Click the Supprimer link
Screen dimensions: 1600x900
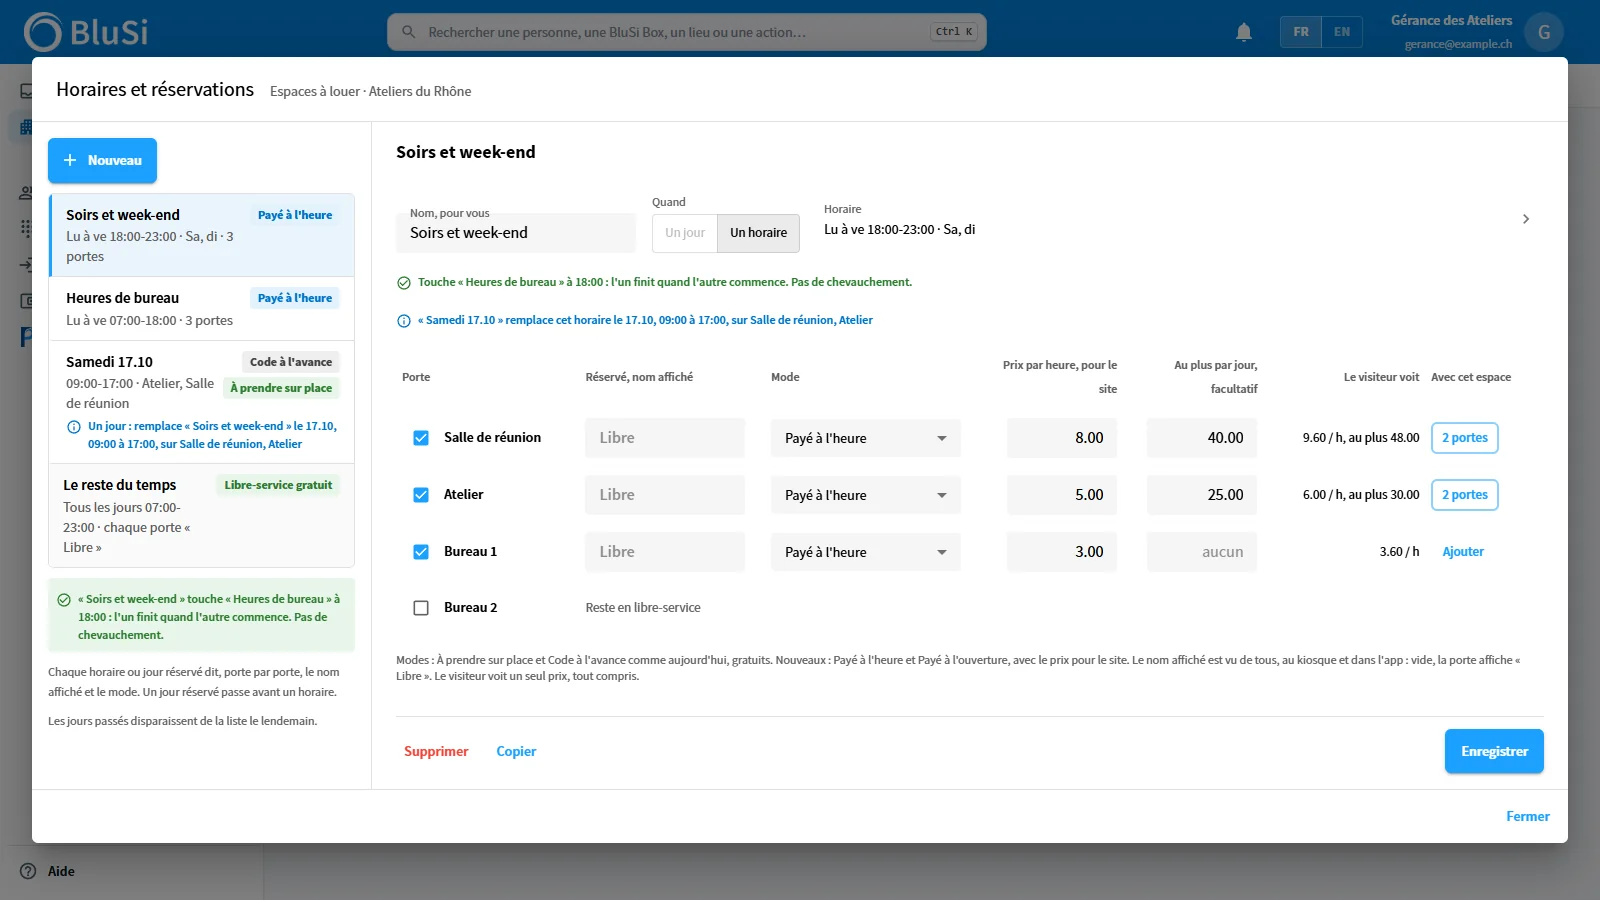(x=436, y=751)
